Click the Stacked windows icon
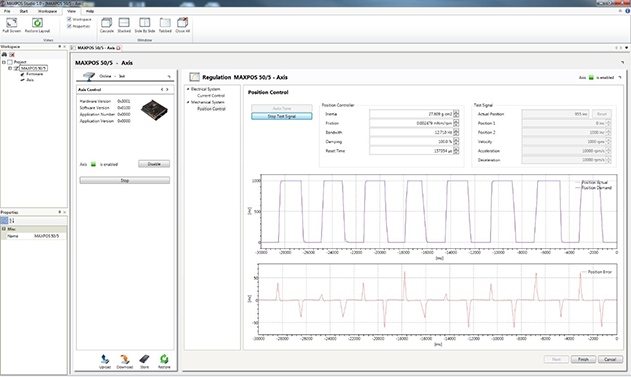 tap(124, 23)
